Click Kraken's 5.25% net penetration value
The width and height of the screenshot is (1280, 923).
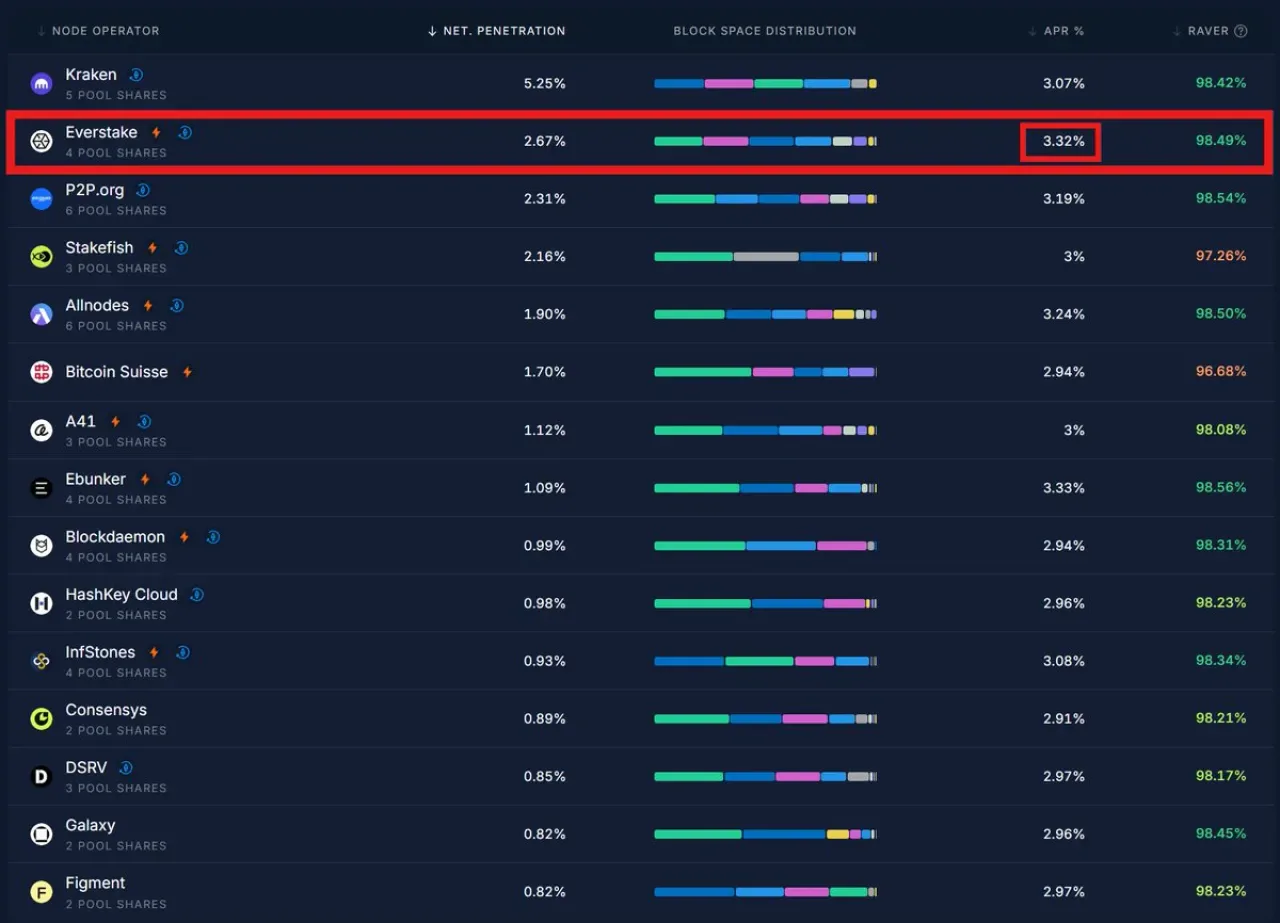point(544,83)
